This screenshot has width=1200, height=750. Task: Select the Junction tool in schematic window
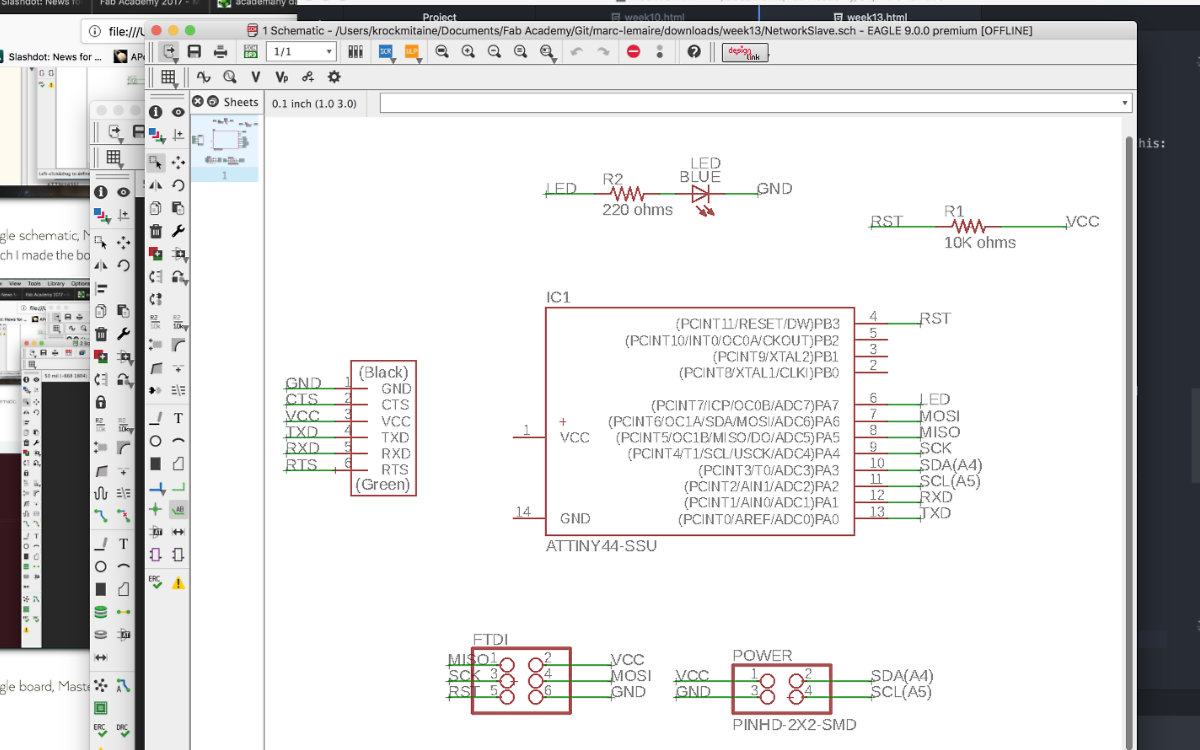[156, 509]
